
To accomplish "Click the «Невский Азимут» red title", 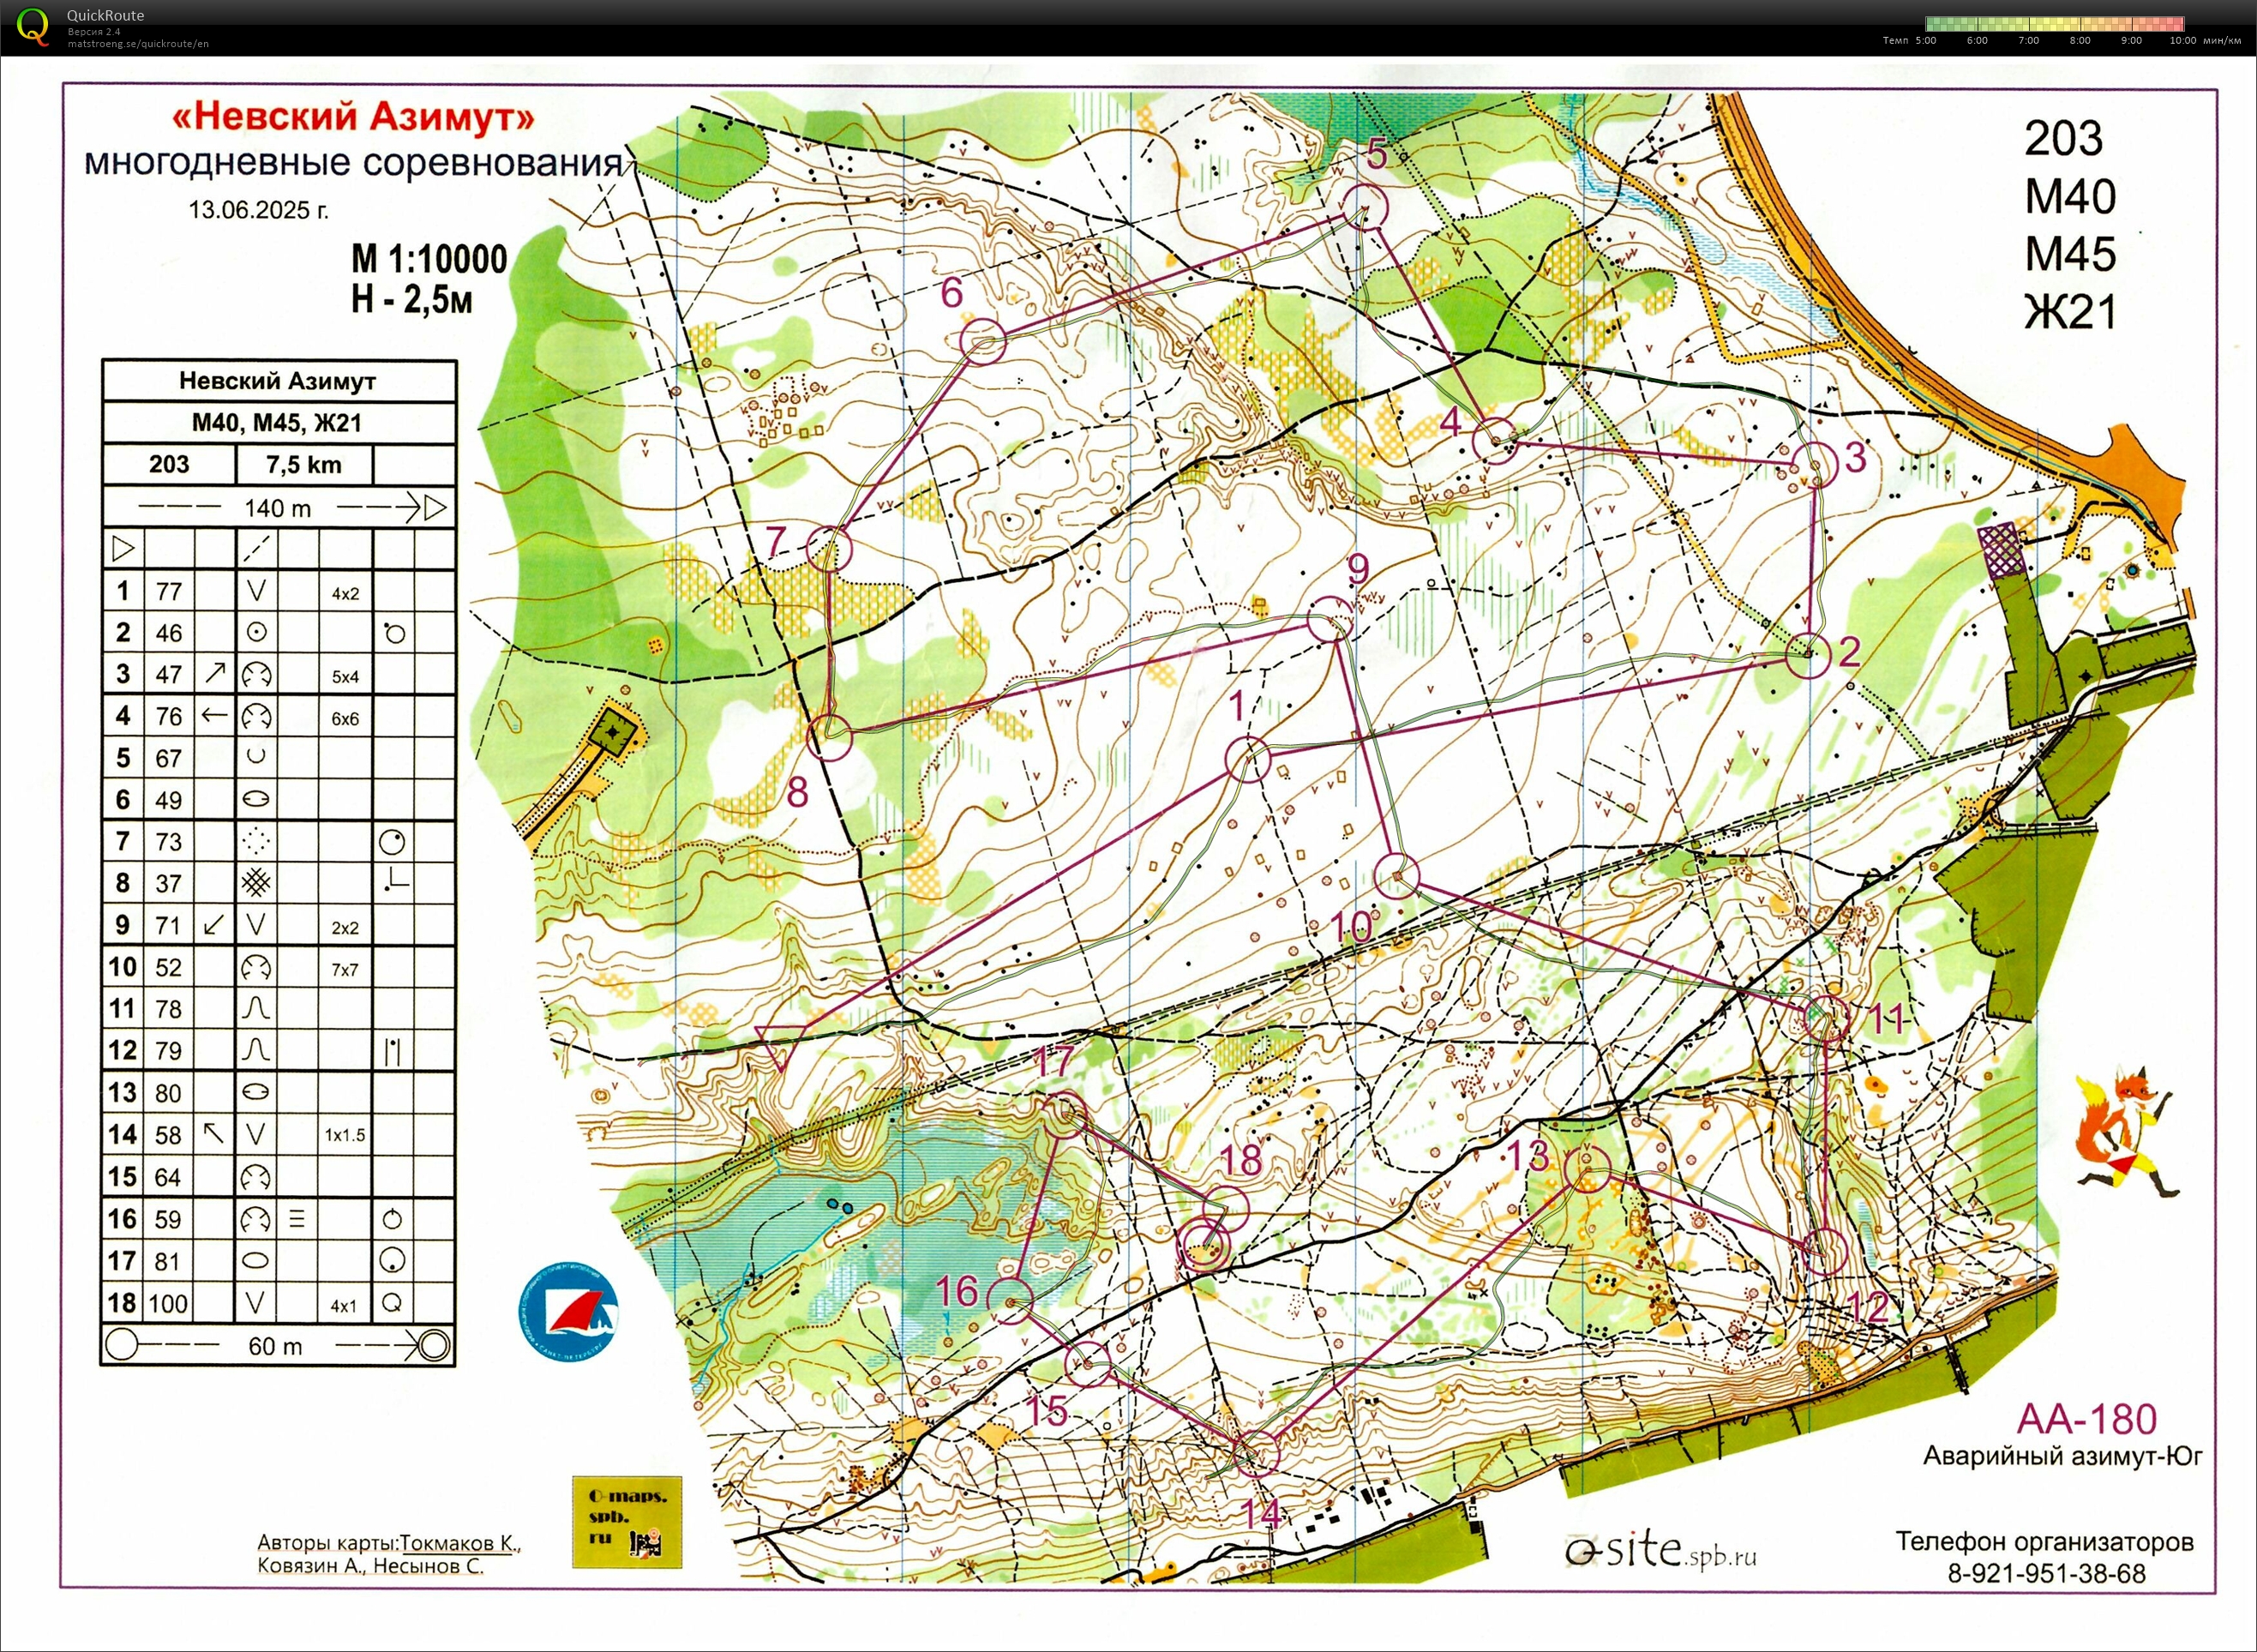I will (354, 117).
